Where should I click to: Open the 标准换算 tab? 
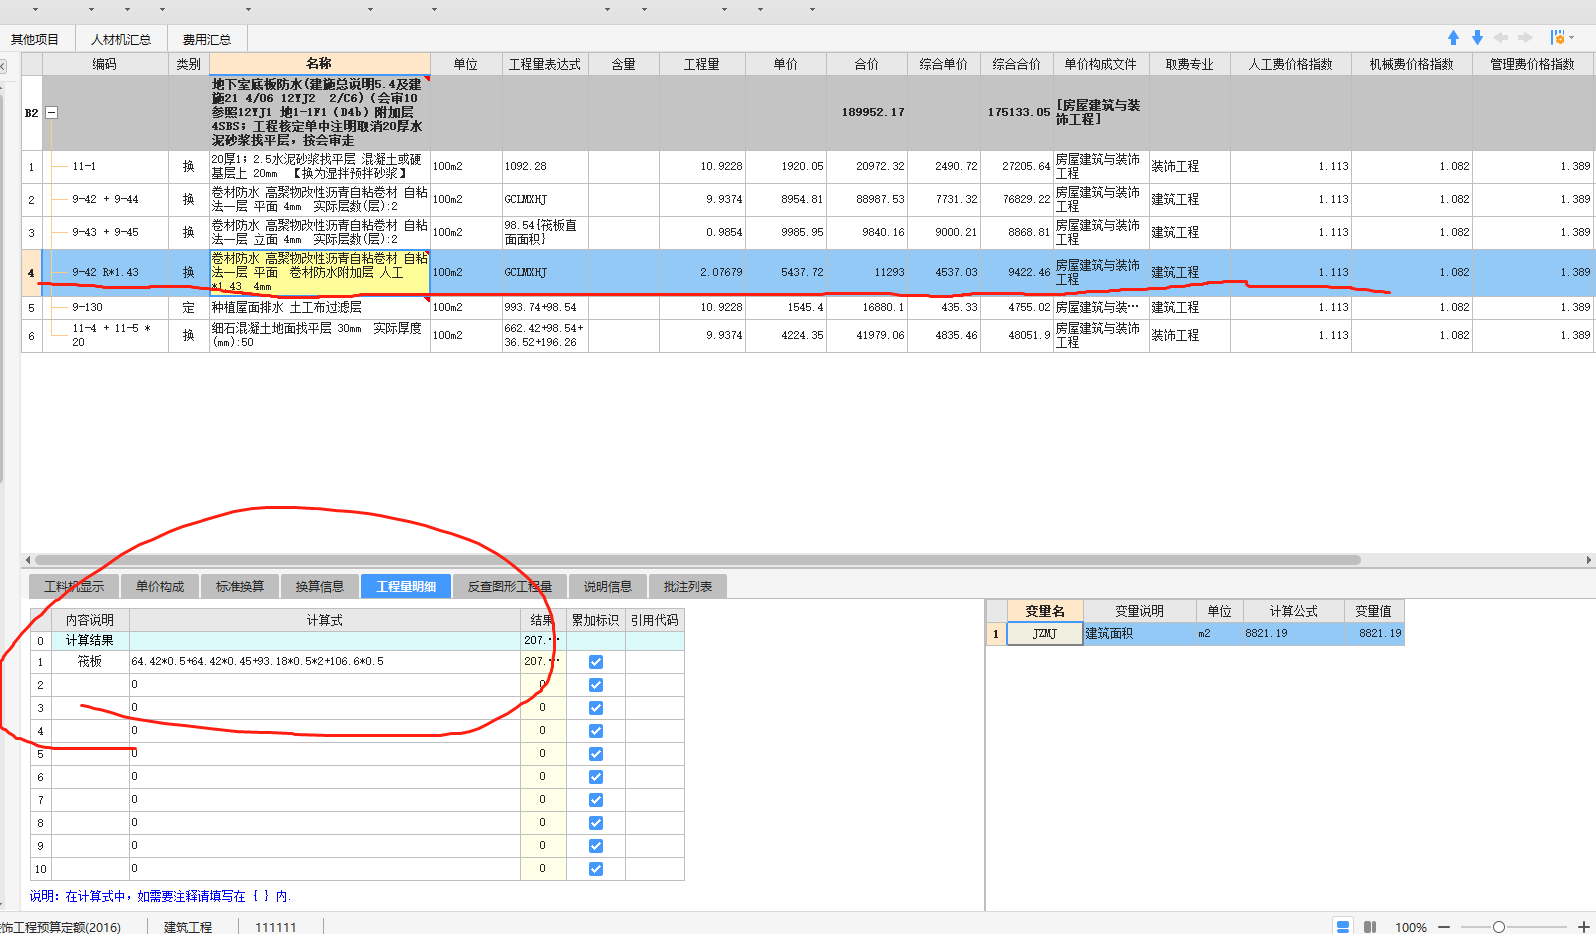[x=240, y=586]
